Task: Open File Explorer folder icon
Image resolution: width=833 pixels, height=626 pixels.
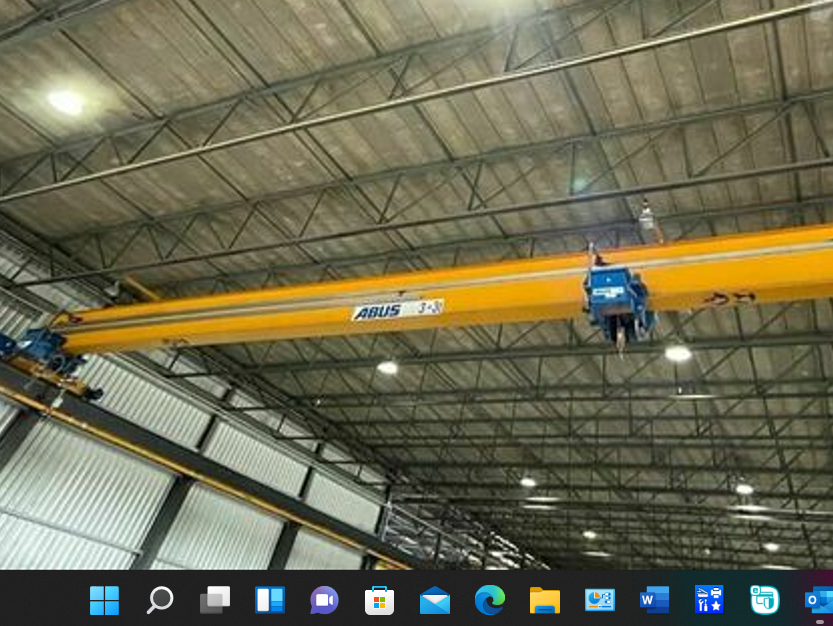Action: 545,600
